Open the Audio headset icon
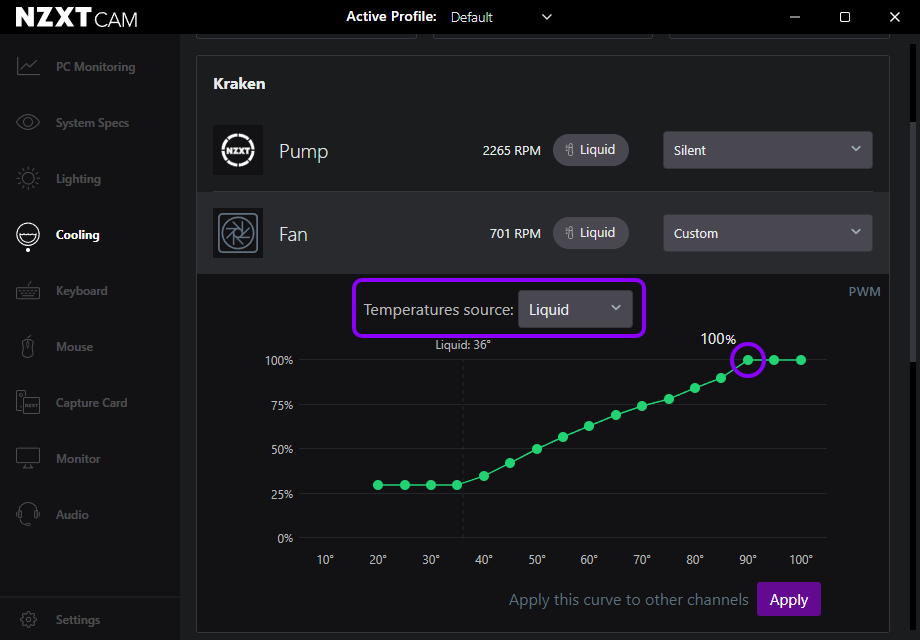Image resolution: width=920 pixels, height=640 pixels. [28, 515]
